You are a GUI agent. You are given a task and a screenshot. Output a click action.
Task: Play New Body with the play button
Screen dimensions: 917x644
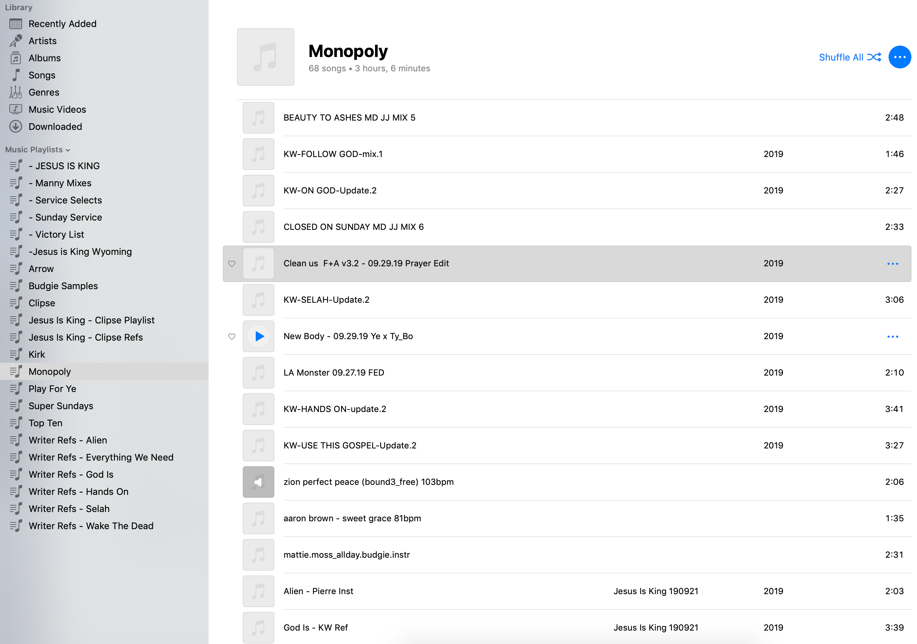click(x=259, y=337)
